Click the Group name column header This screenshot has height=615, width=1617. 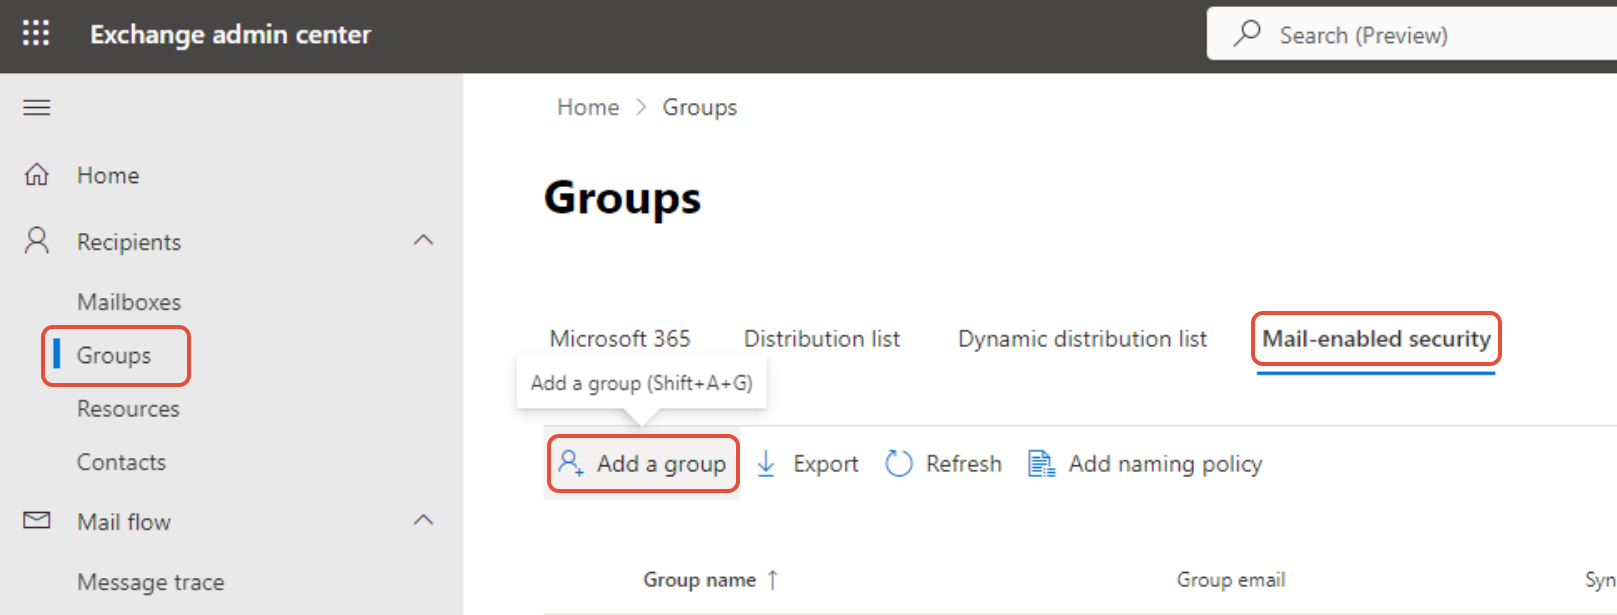tap(700, 580)
